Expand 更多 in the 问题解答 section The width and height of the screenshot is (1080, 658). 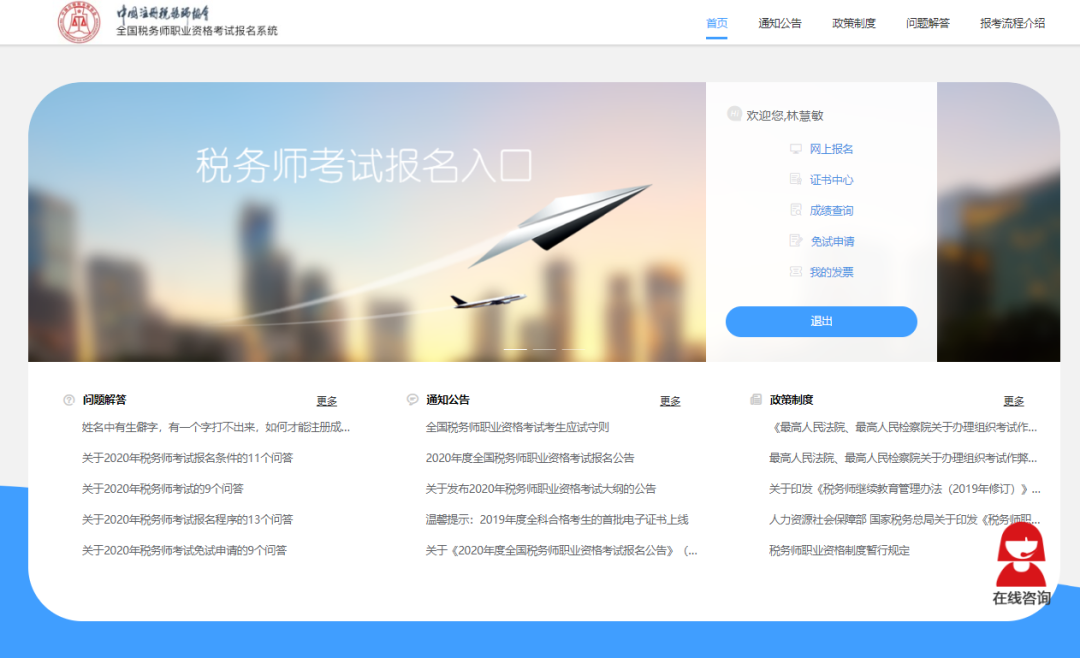[x=327, y=401]
